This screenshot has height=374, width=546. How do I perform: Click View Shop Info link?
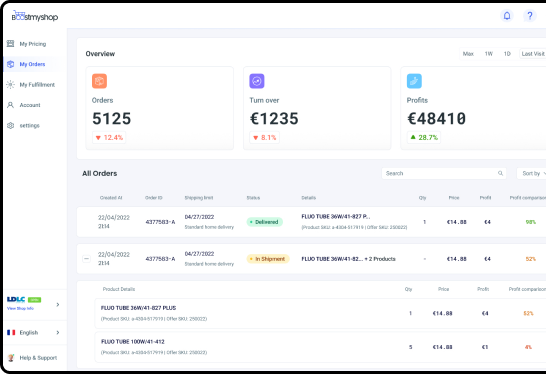tap(20, 308)
